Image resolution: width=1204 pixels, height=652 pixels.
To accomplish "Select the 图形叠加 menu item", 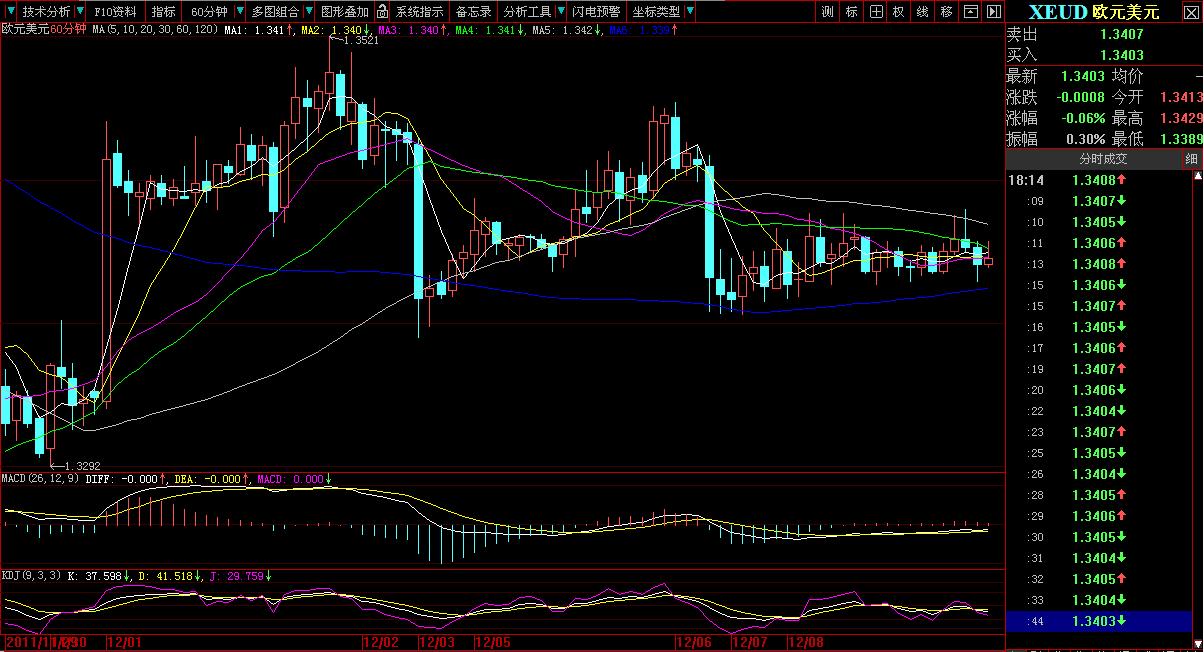I will (x=345, y=12).
